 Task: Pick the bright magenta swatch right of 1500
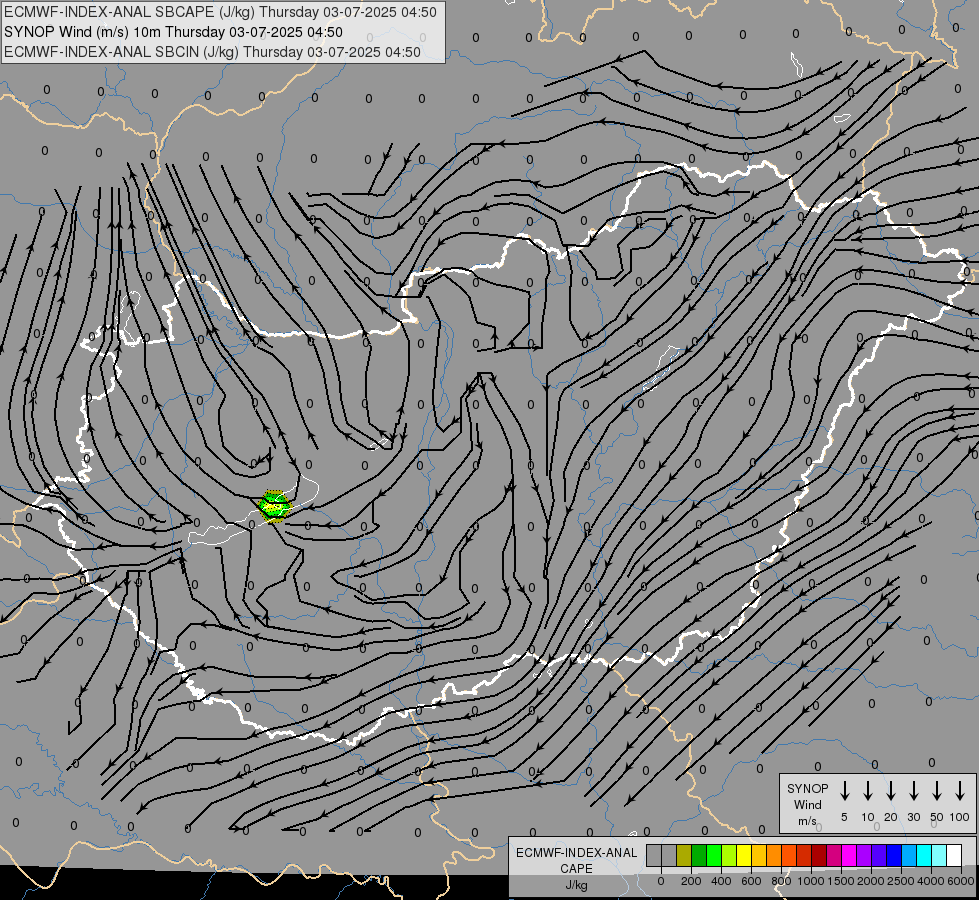(x=849, y=855)
